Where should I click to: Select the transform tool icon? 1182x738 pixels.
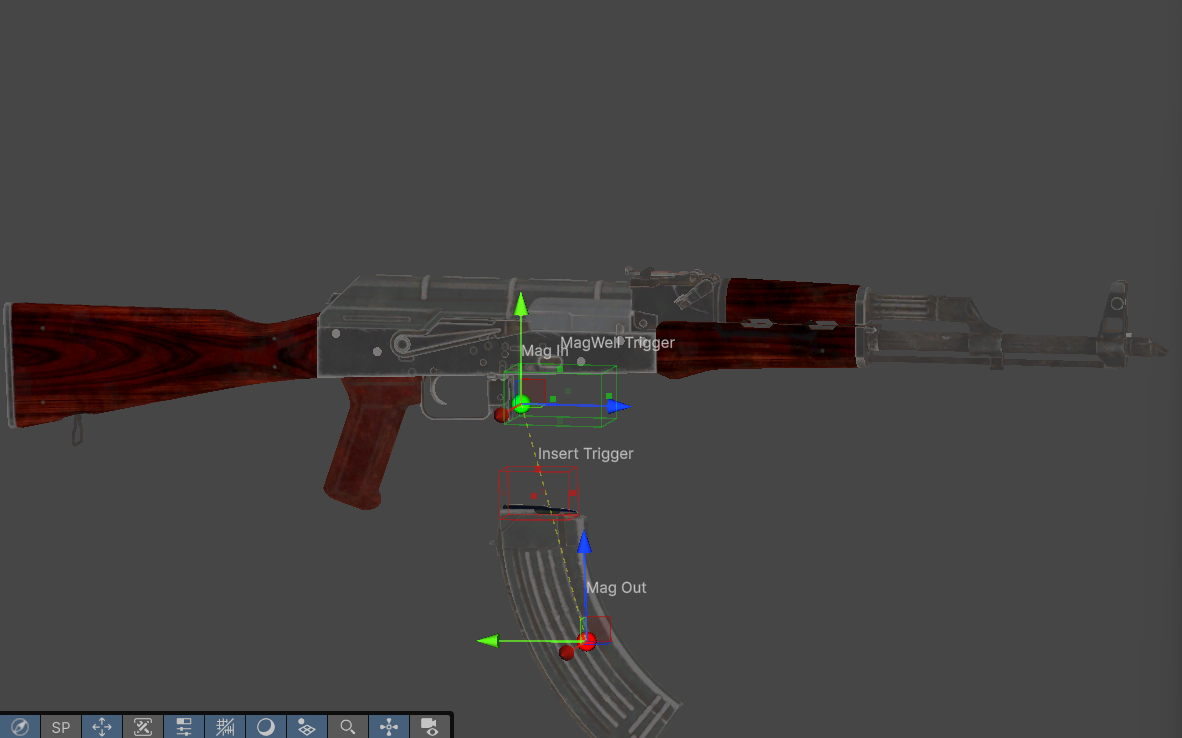pos(143,726)
